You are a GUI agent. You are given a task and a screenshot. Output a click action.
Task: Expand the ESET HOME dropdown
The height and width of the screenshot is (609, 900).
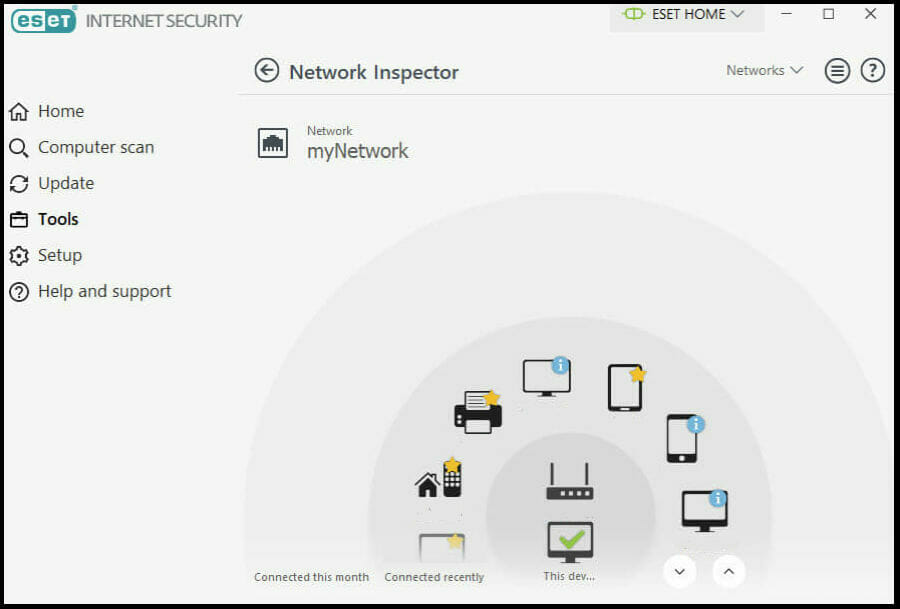pyautogui.click(x=687, y=15)
